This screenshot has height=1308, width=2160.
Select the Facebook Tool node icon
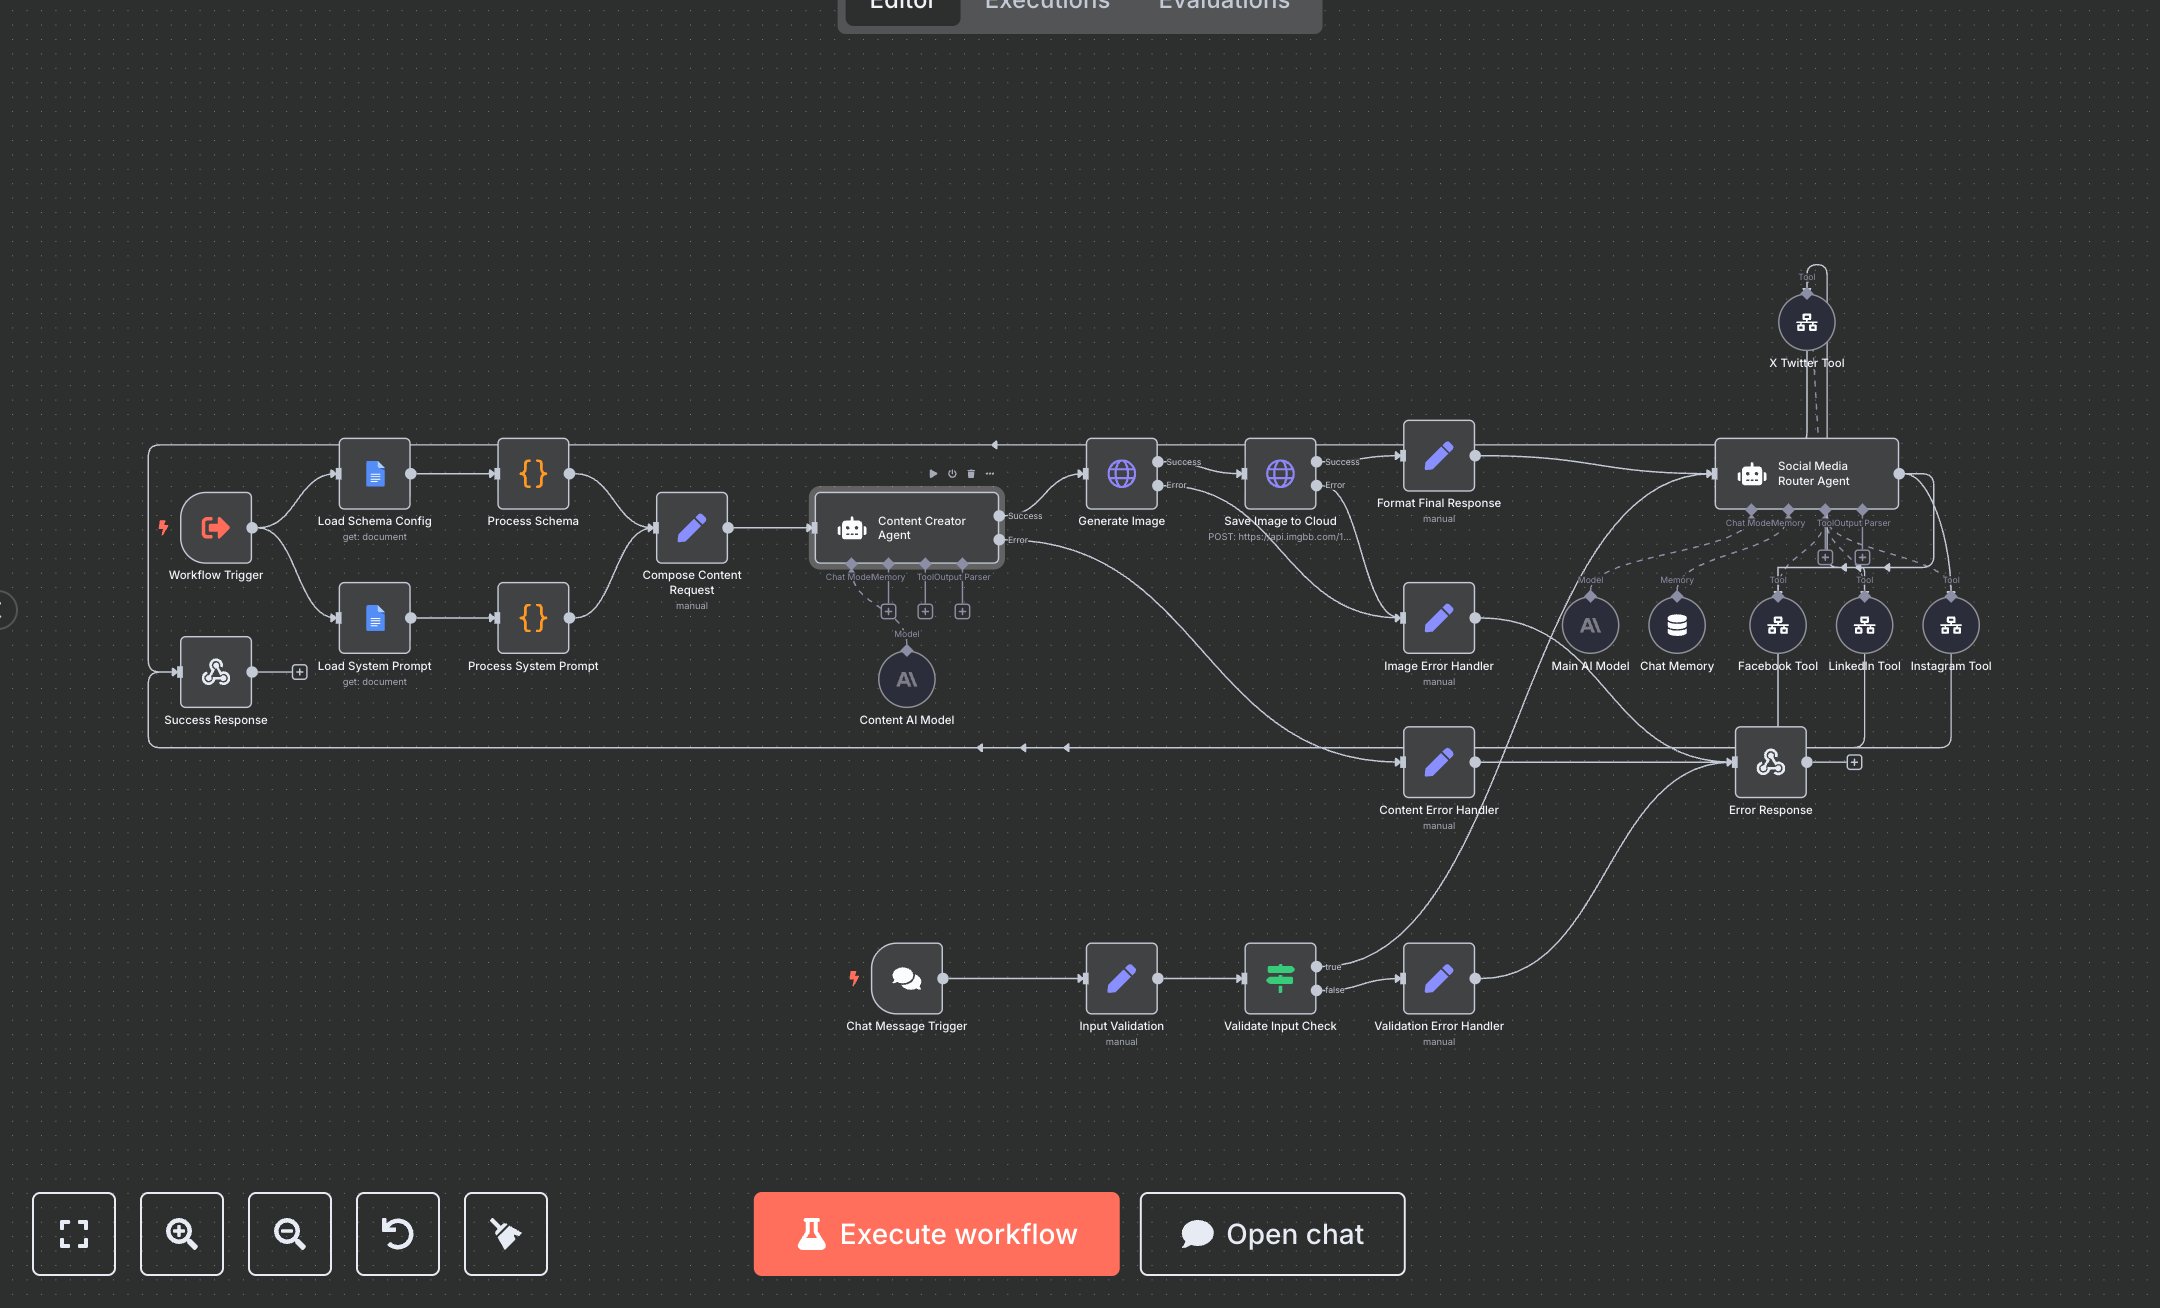(1777, 625)
